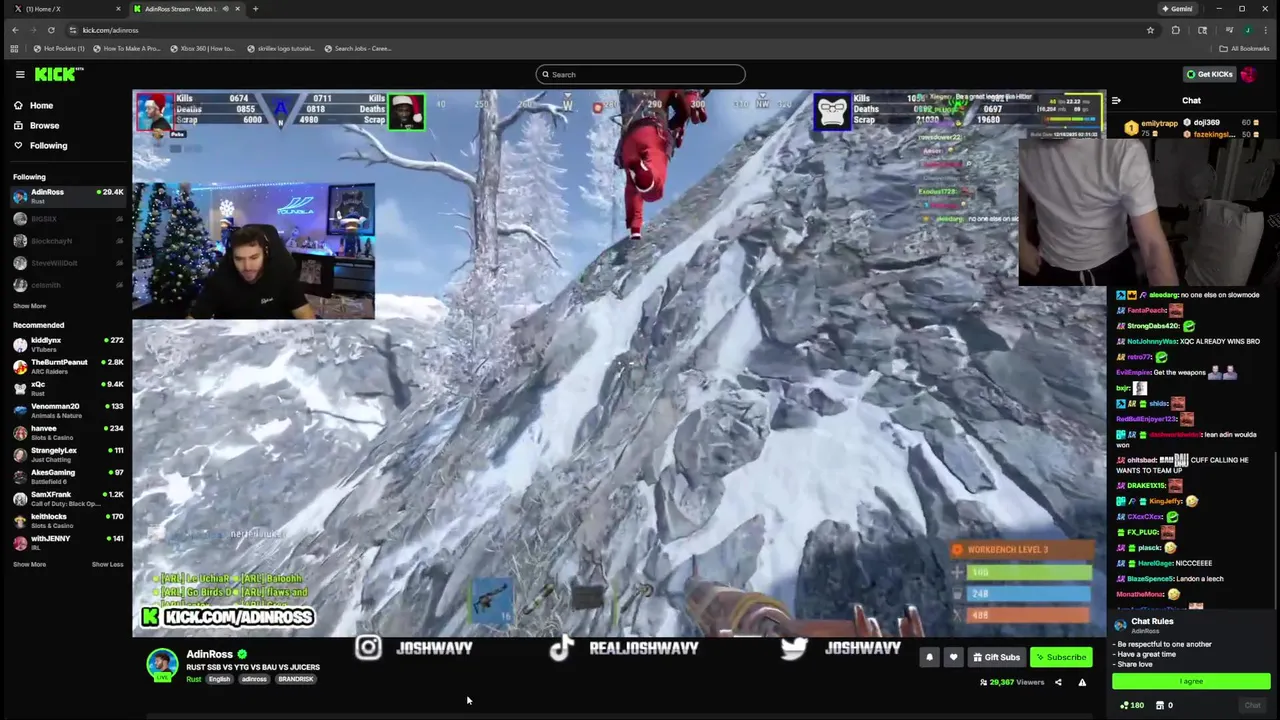Image resolution: width=1280 pixels, height=720 pixels.
Task: Click the Gemini button in title bar
Action: (1177, 9)
